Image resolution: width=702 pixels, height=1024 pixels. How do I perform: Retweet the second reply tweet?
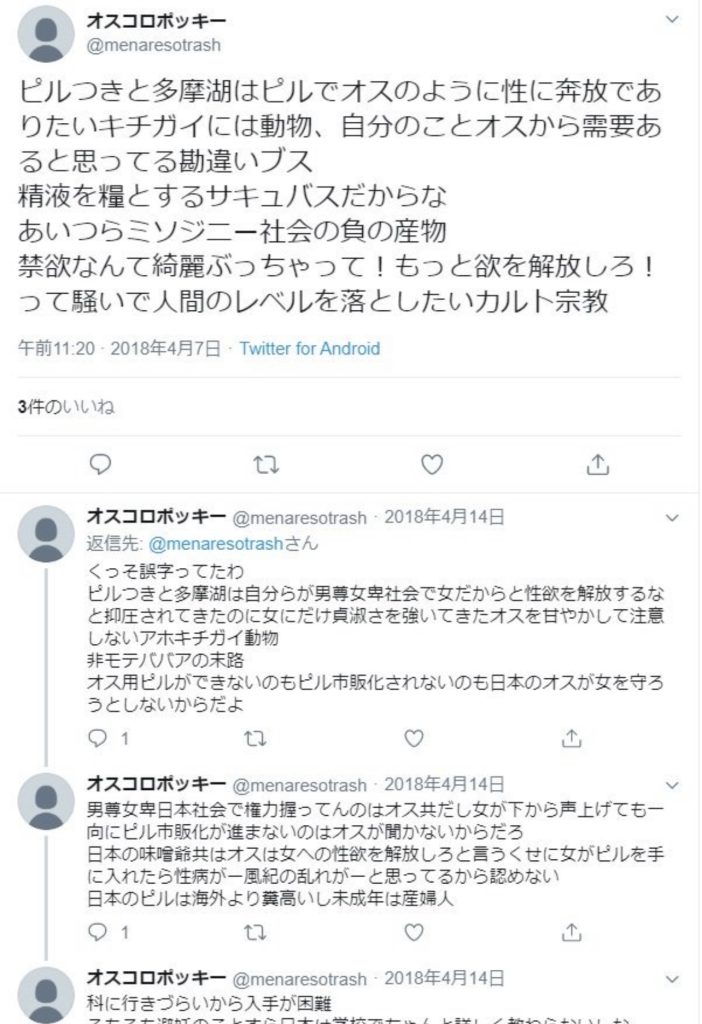coord(255,932)
